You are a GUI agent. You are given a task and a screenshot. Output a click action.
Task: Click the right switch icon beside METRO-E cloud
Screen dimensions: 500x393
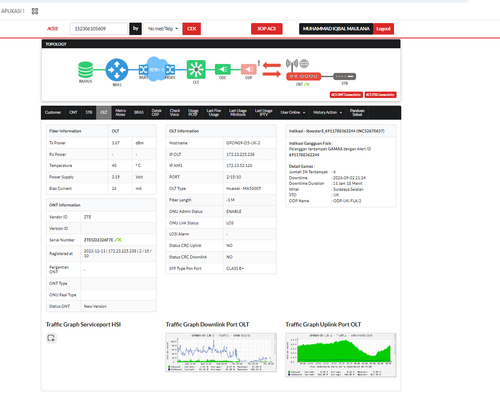pyautogui.click(x=170, y=69)
